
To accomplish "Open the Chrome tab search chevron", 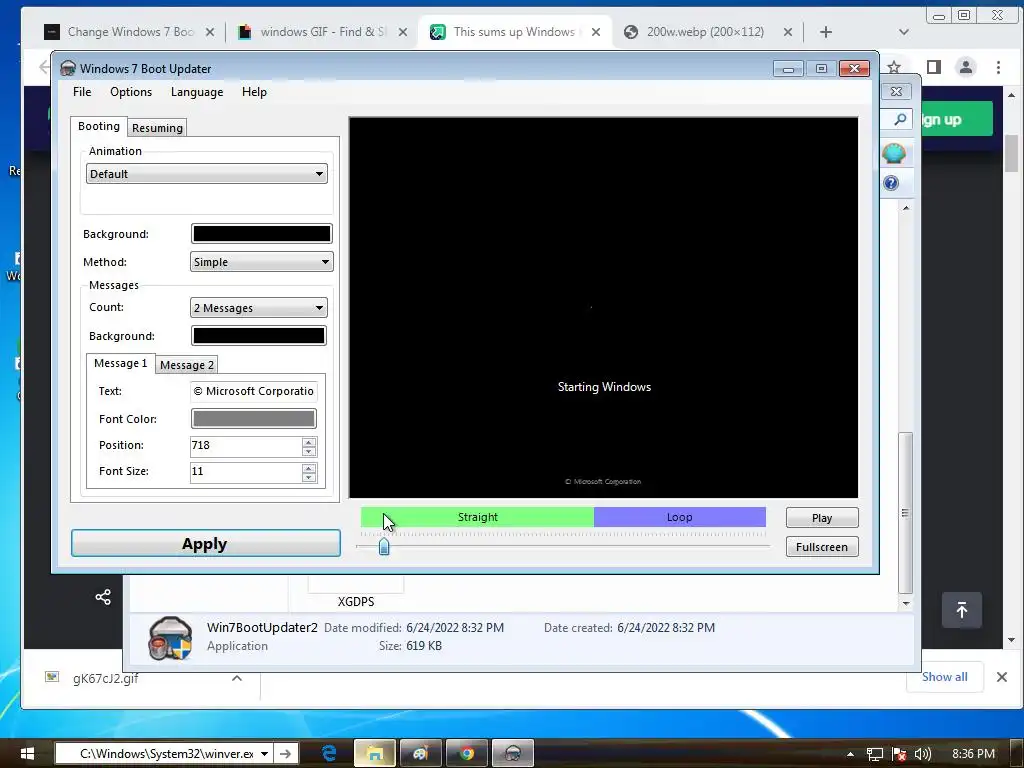I will (x=904, y=32).
